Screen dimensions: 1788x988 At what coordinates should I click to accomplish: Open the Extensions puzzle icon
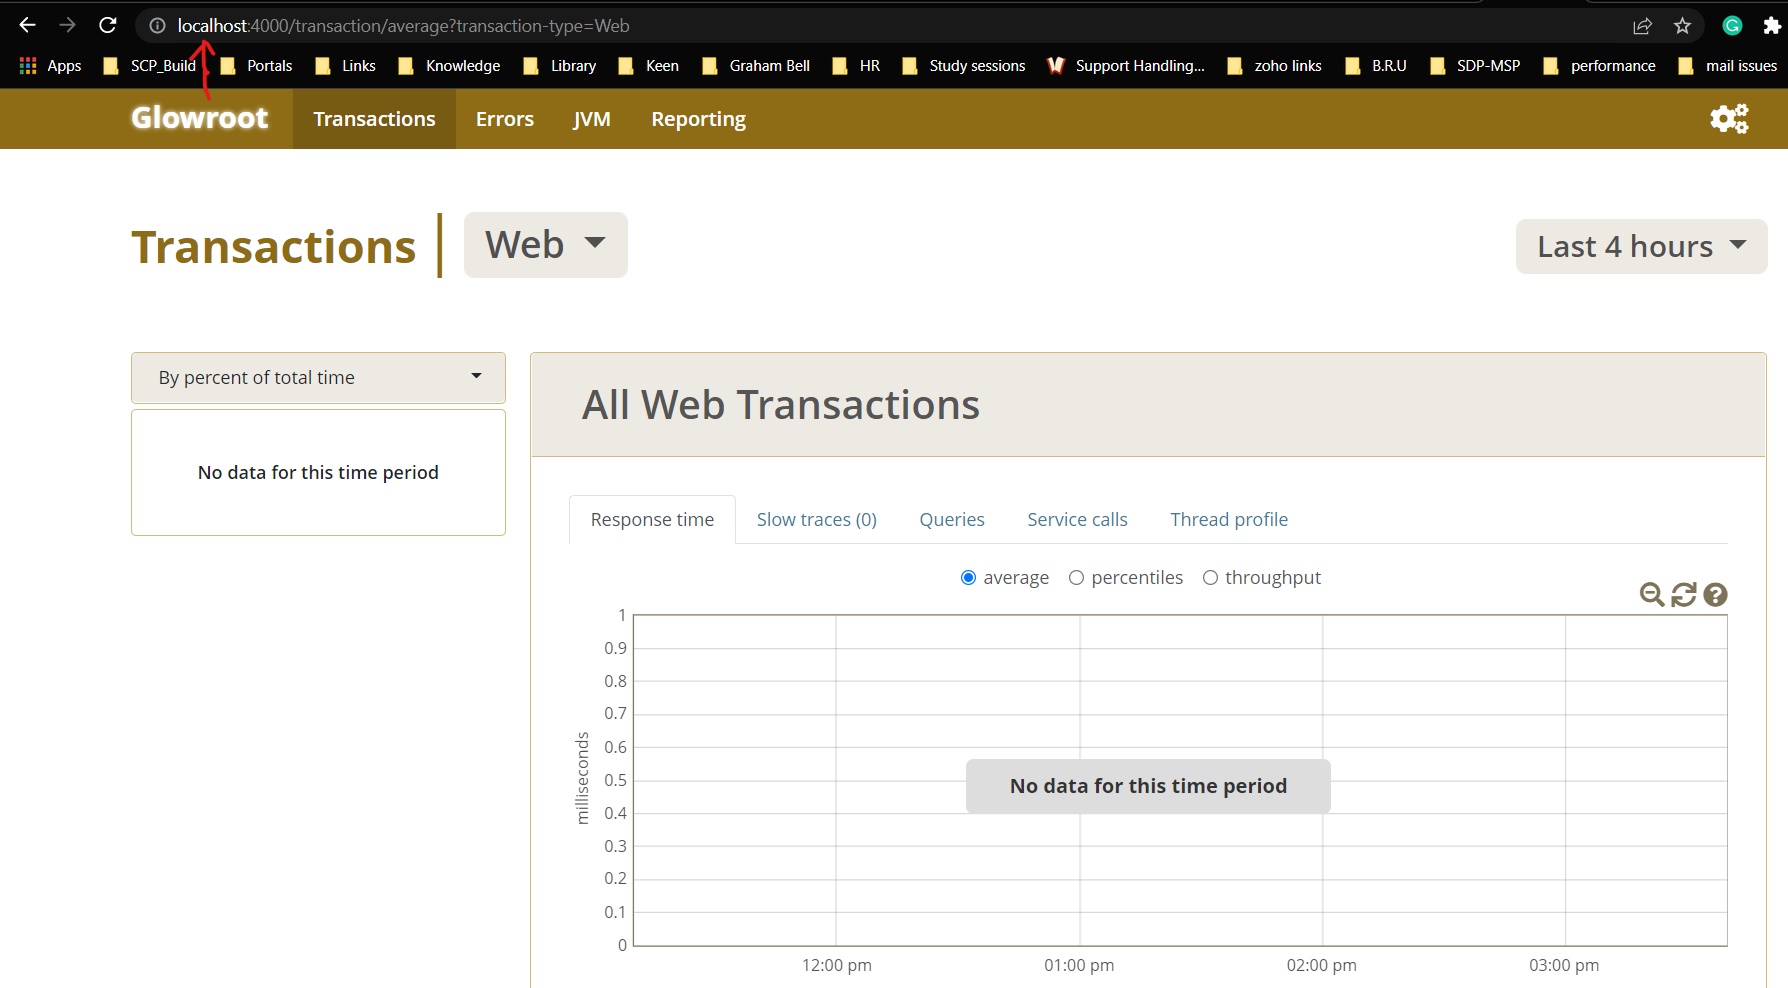tap(1771, 26)
